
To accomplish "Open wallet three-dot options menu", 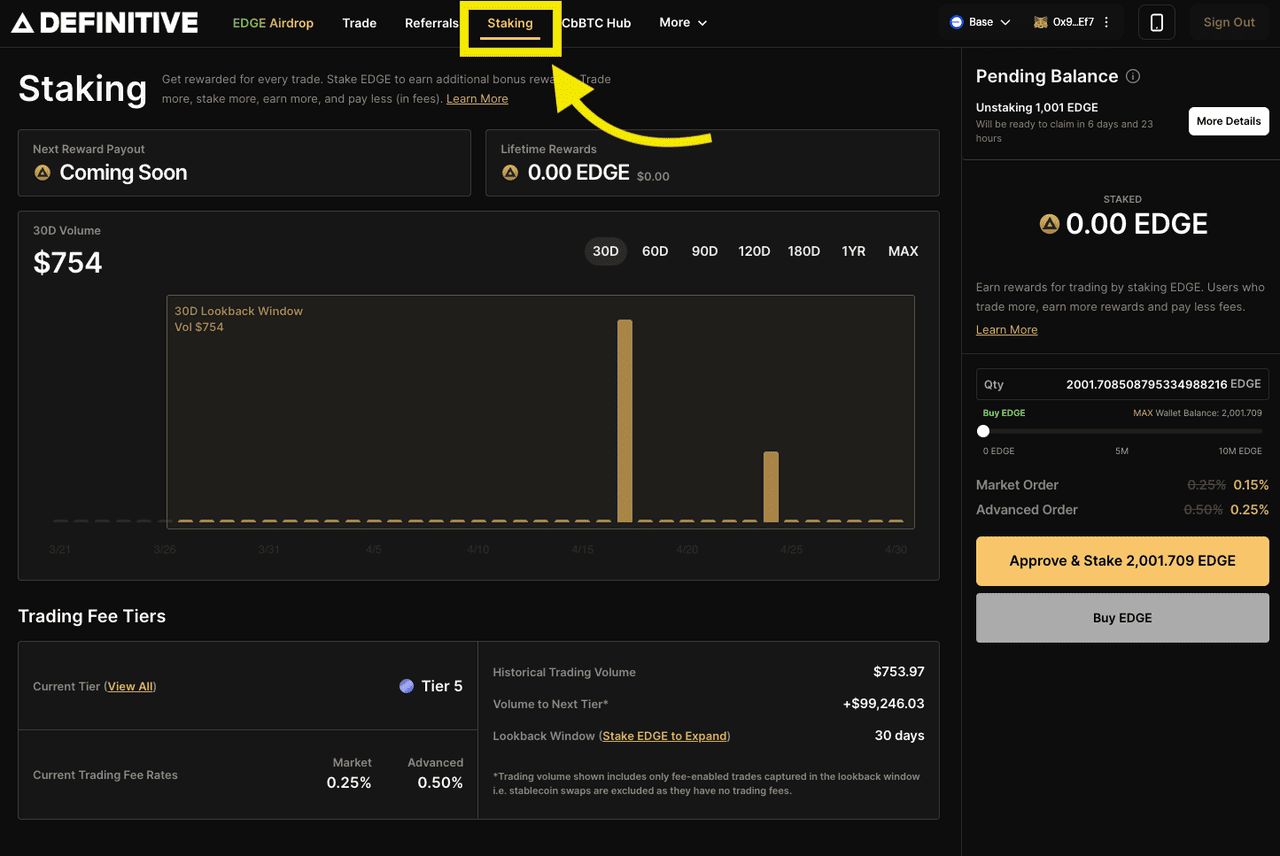I will coord(1106,22).
